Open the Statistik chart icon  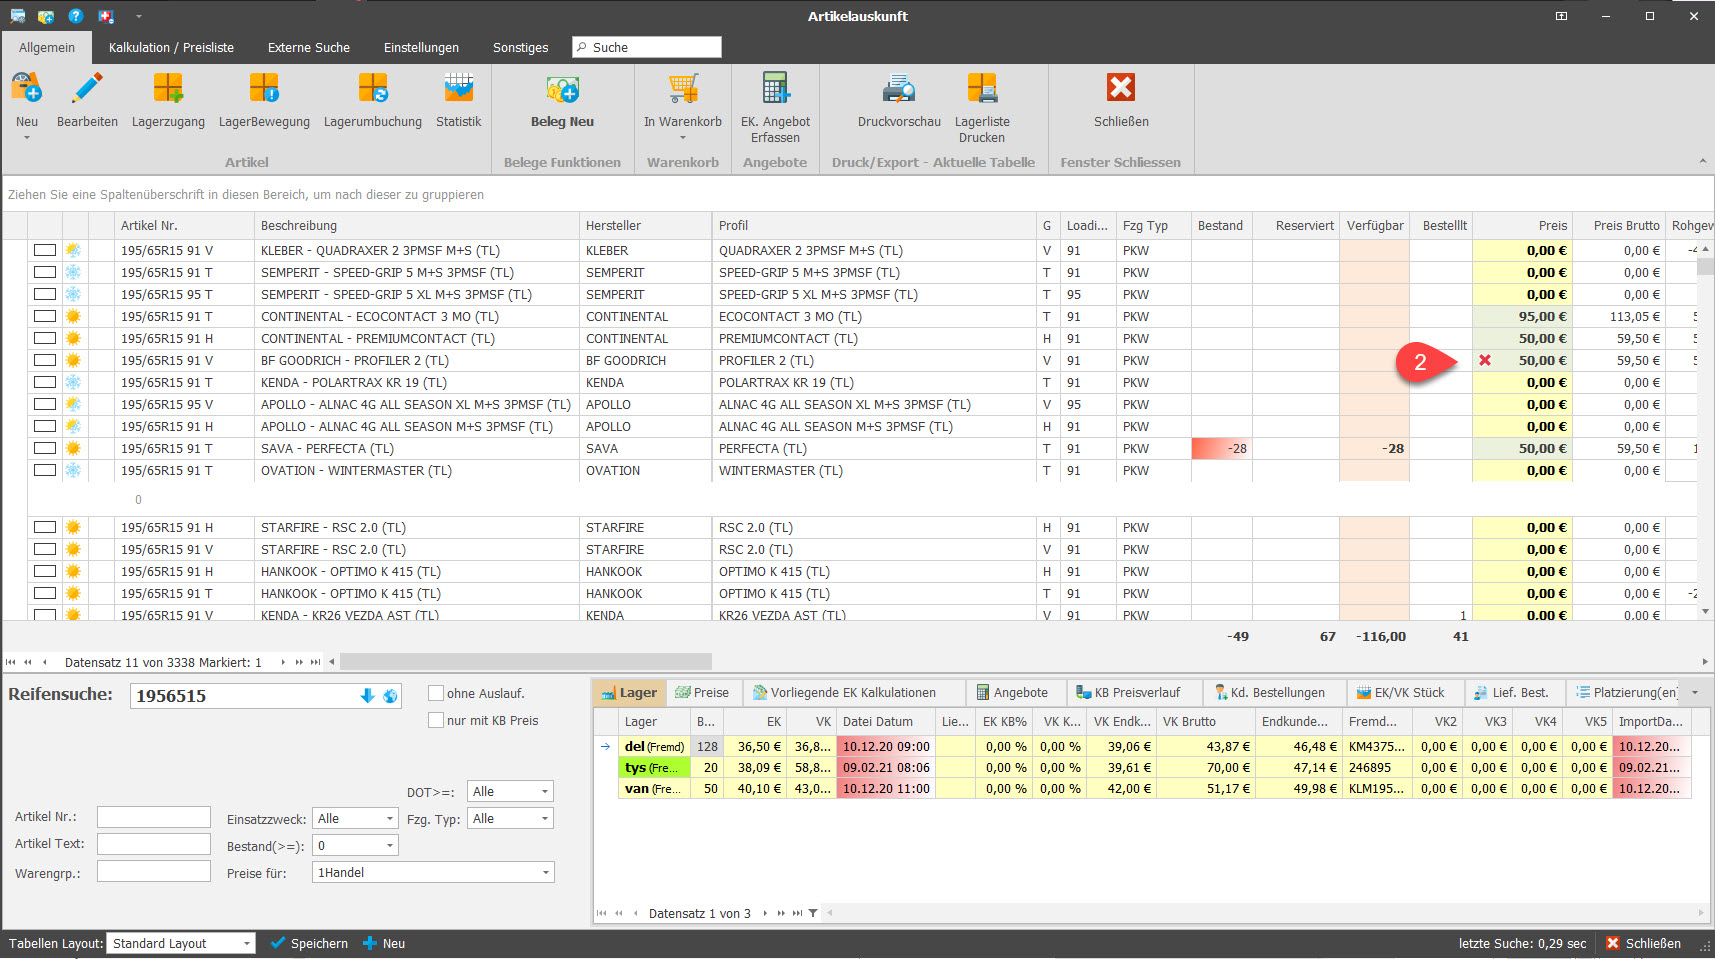459,89
